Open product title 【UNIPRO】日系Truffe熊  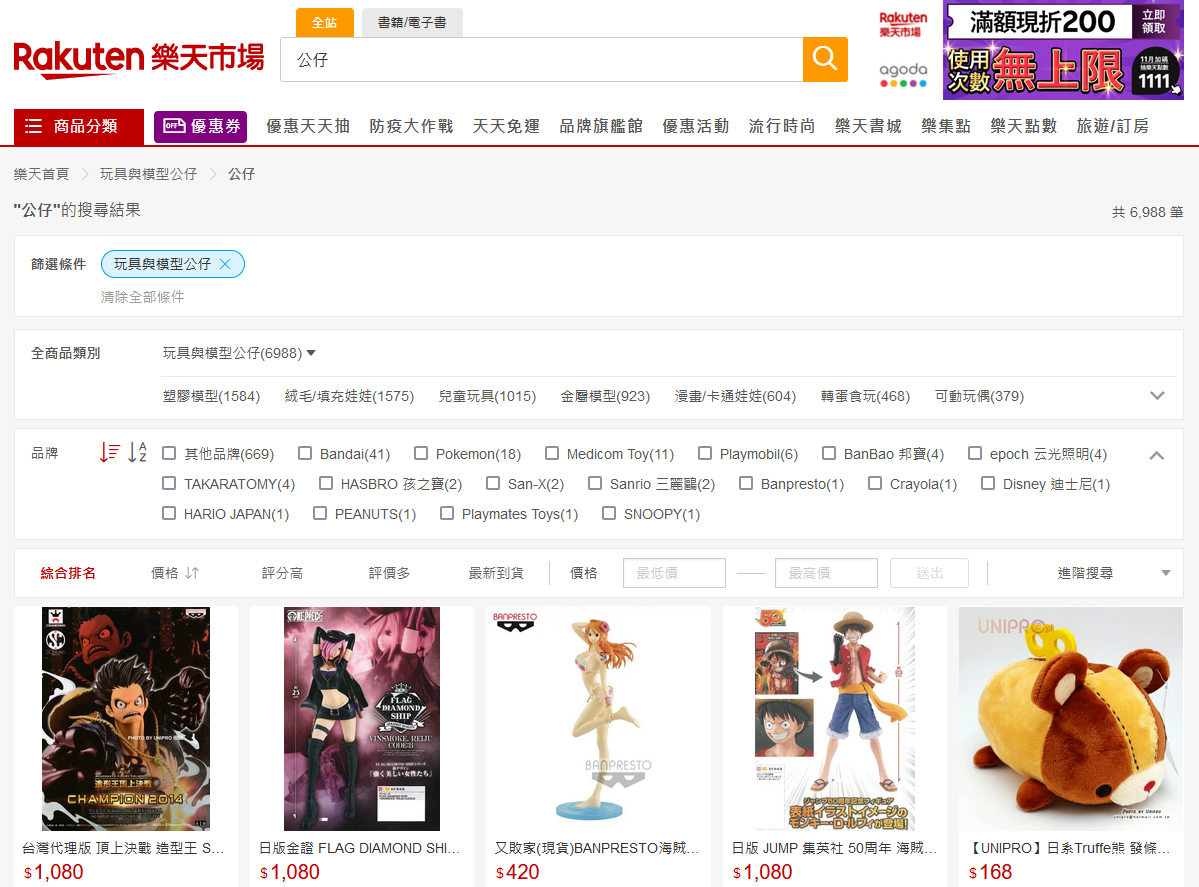coord(1069,848)
